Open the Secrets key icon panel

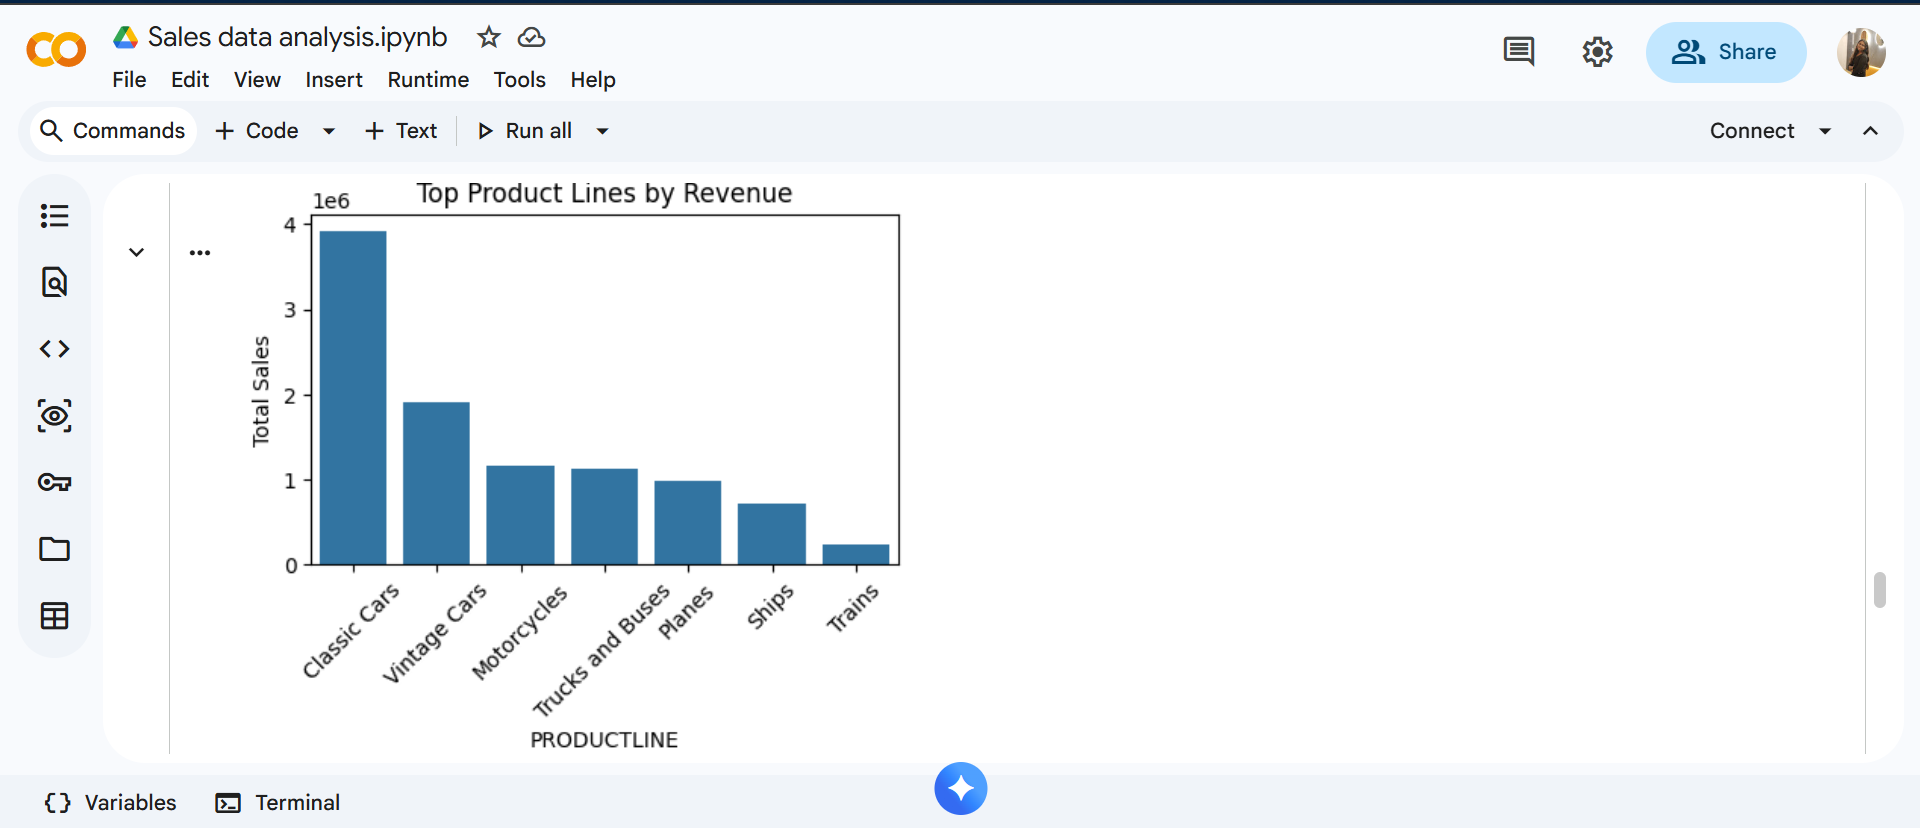tap(54, 482)
